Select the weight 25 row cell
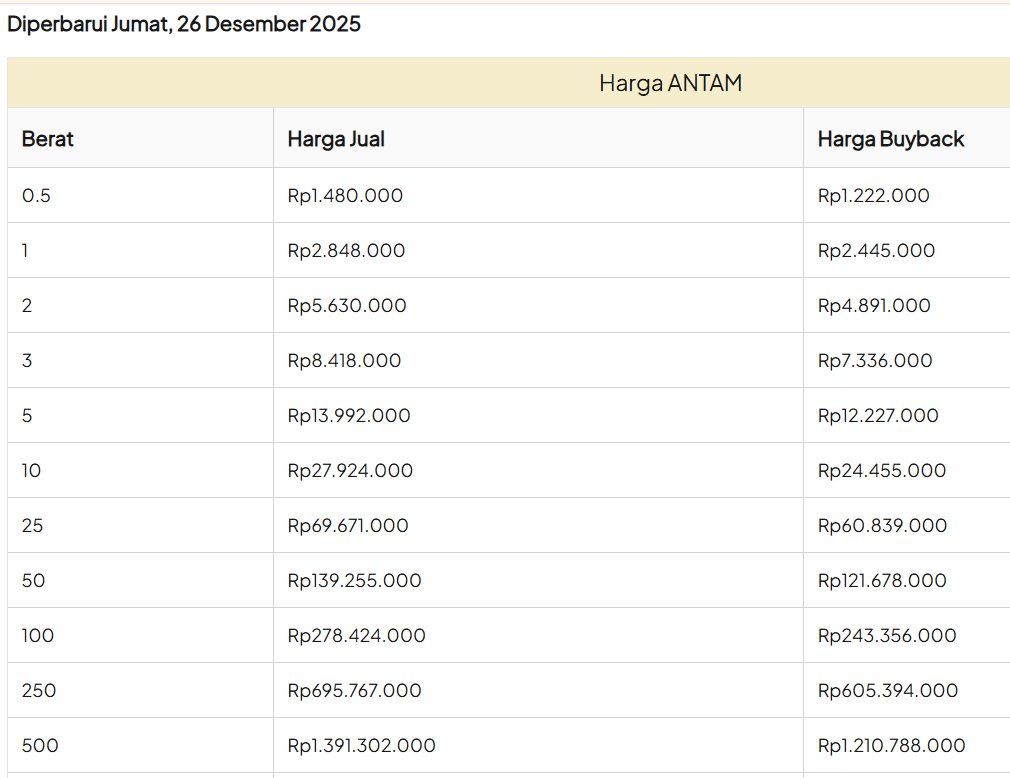This screenshot has width=1010, height=778. pos(33,526)
